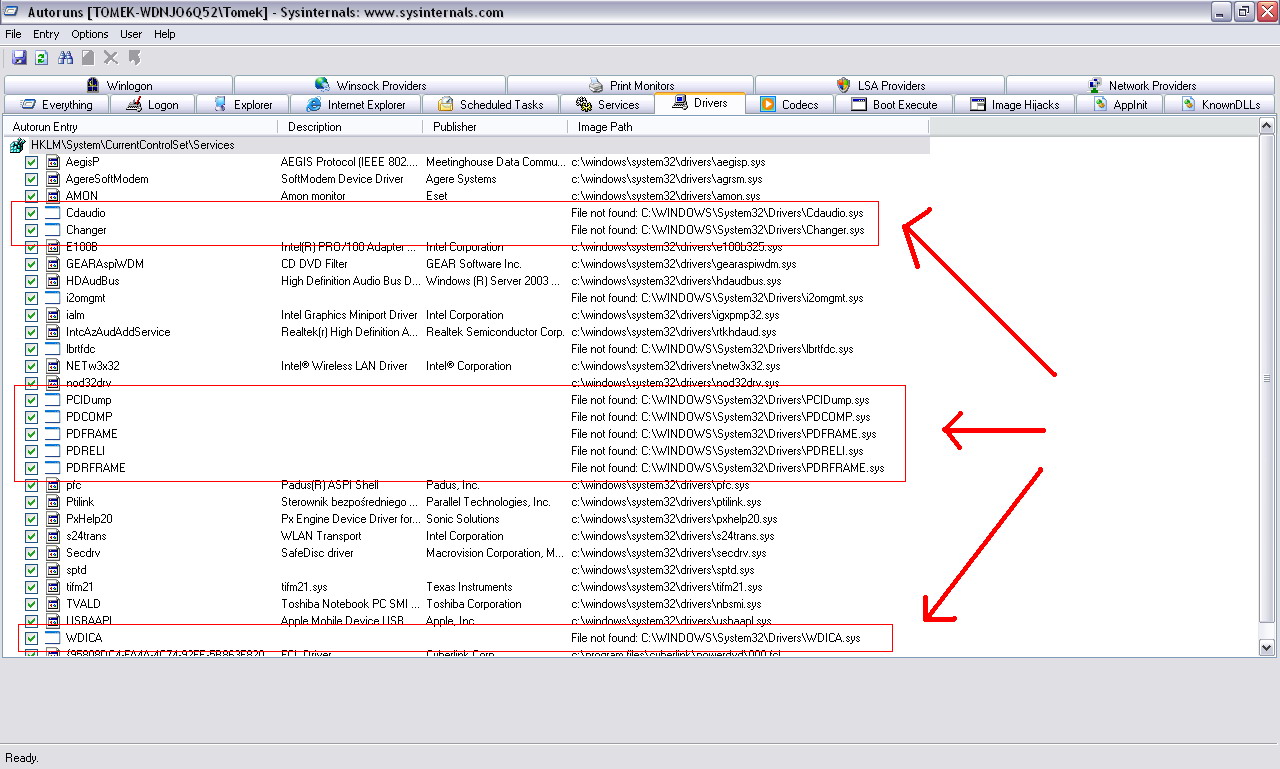1280x769 pixels.
Task: Click the driver icon beside NETw3x32
Action: pos(53,366)
